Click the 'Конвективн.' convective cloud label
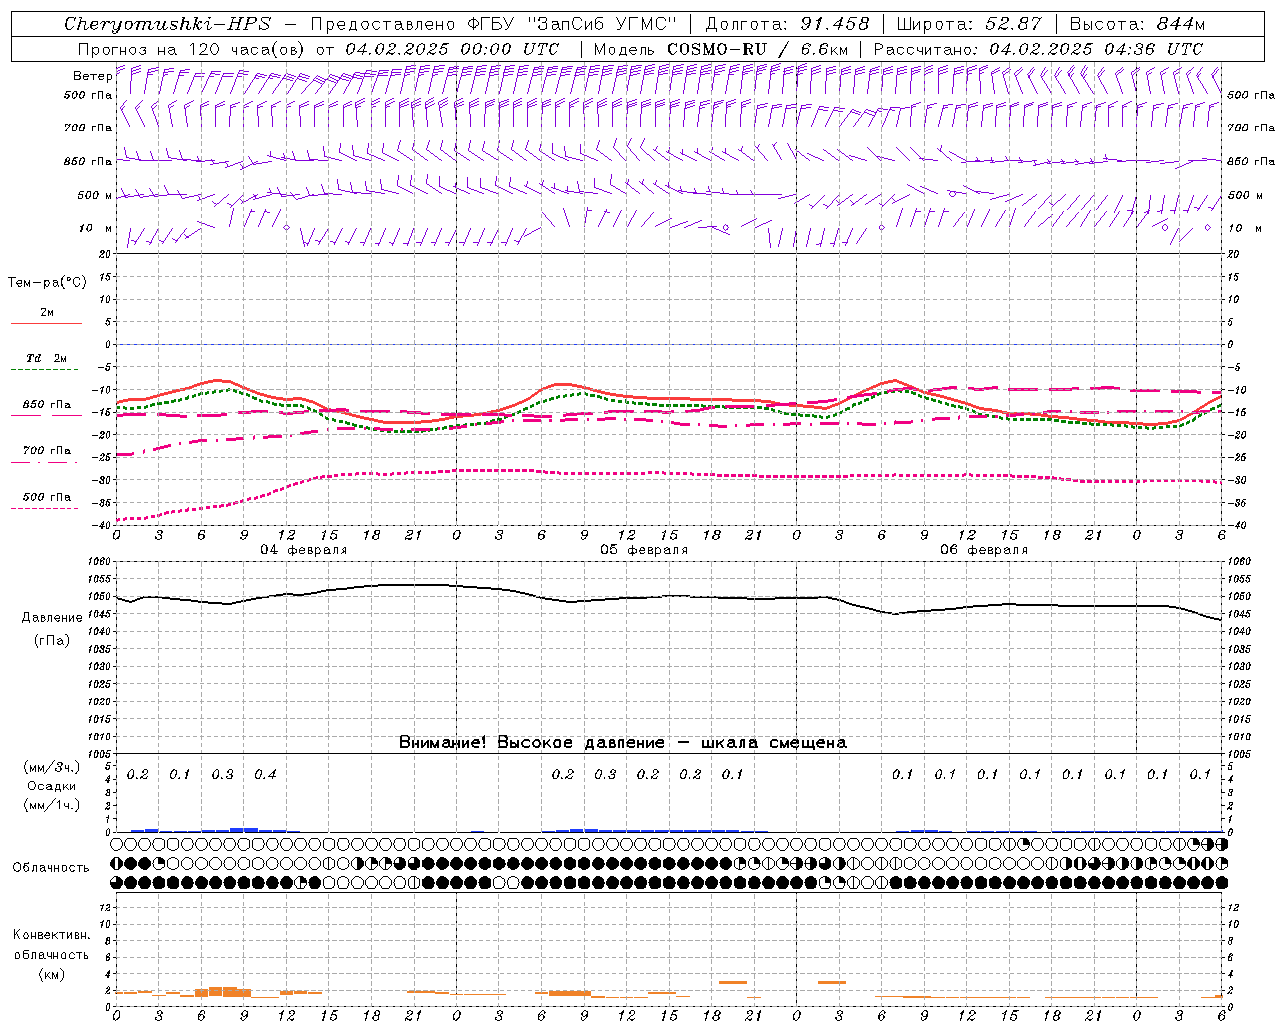 point(51,935)
